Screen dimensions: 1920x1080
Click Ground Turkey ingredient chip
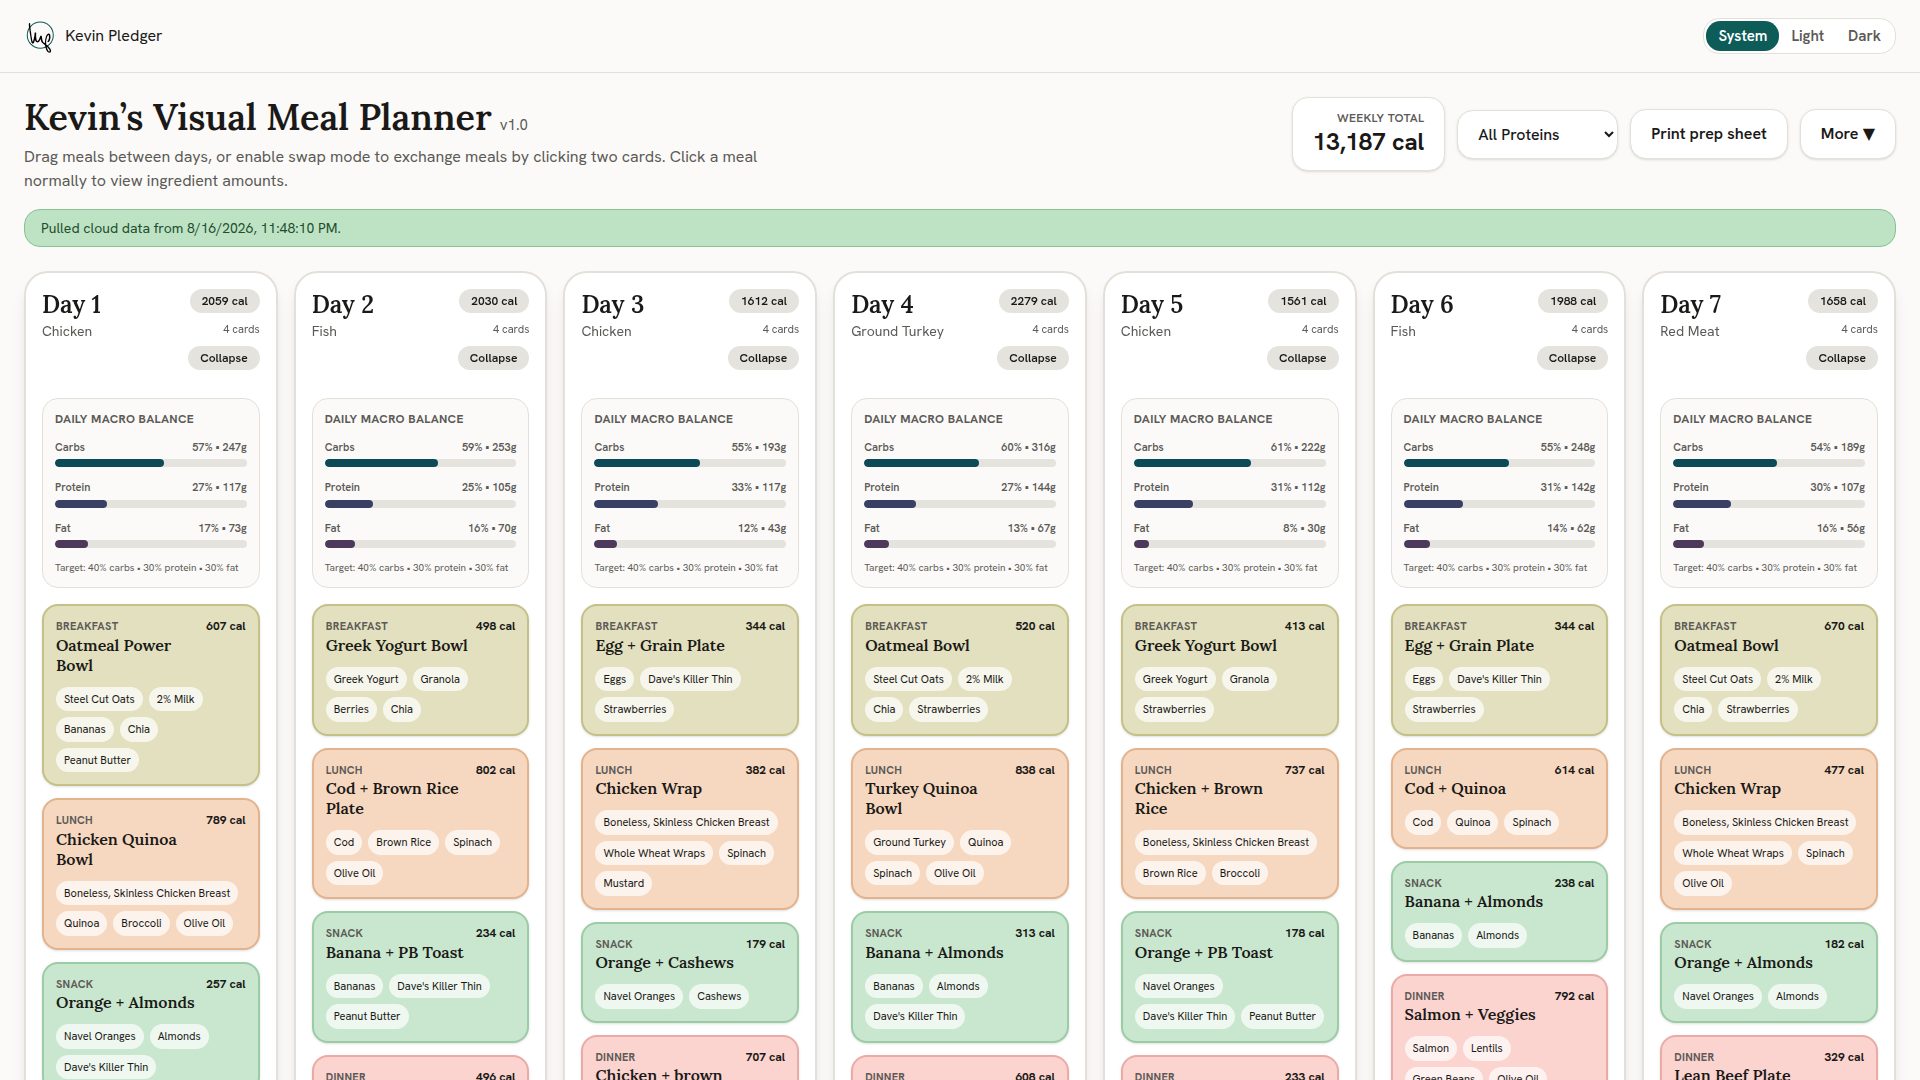pyautogui.click(x=909, y=842)
